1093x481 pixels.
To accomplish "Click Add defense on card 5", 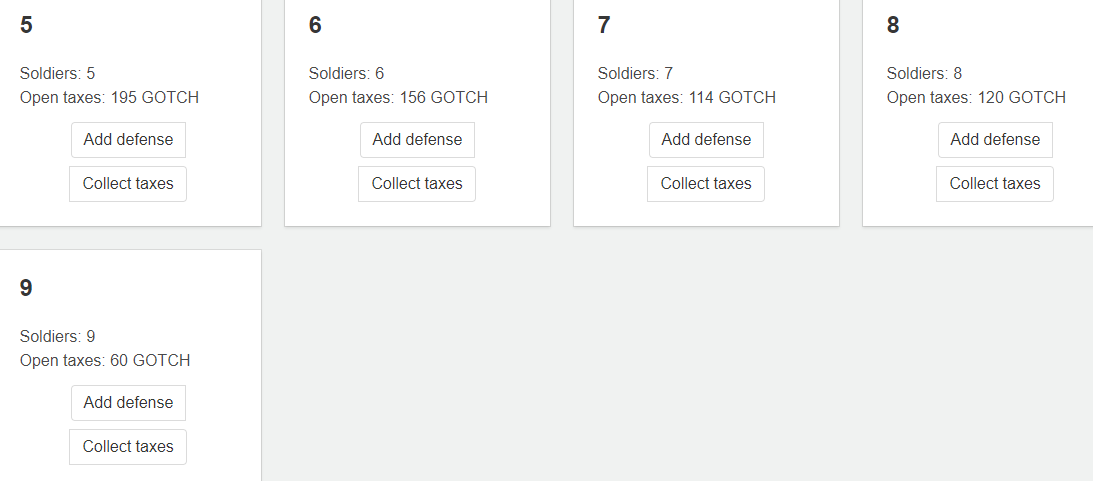I will click(128, 140).
